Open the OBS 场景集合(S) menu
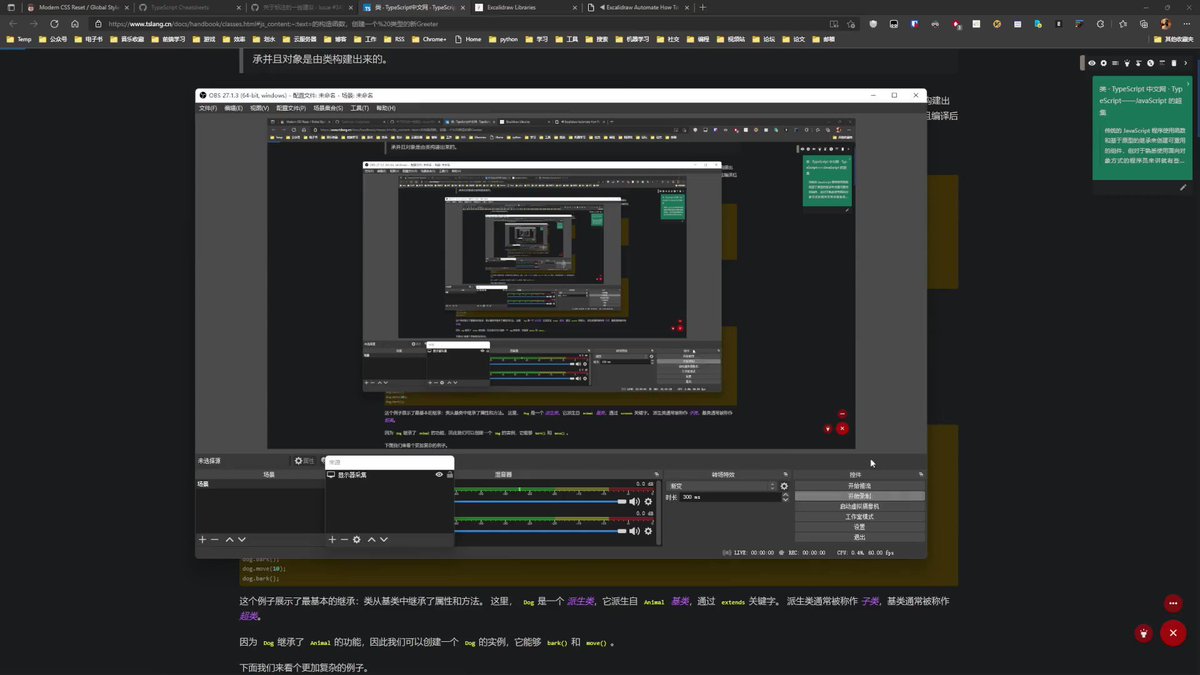Viewport: 1200px width, 675px height. (329, 108)
